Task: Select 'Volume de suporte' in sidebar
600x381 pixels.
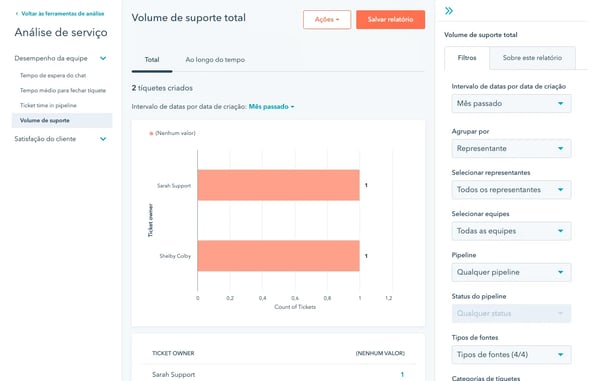Action: (62, 120)
